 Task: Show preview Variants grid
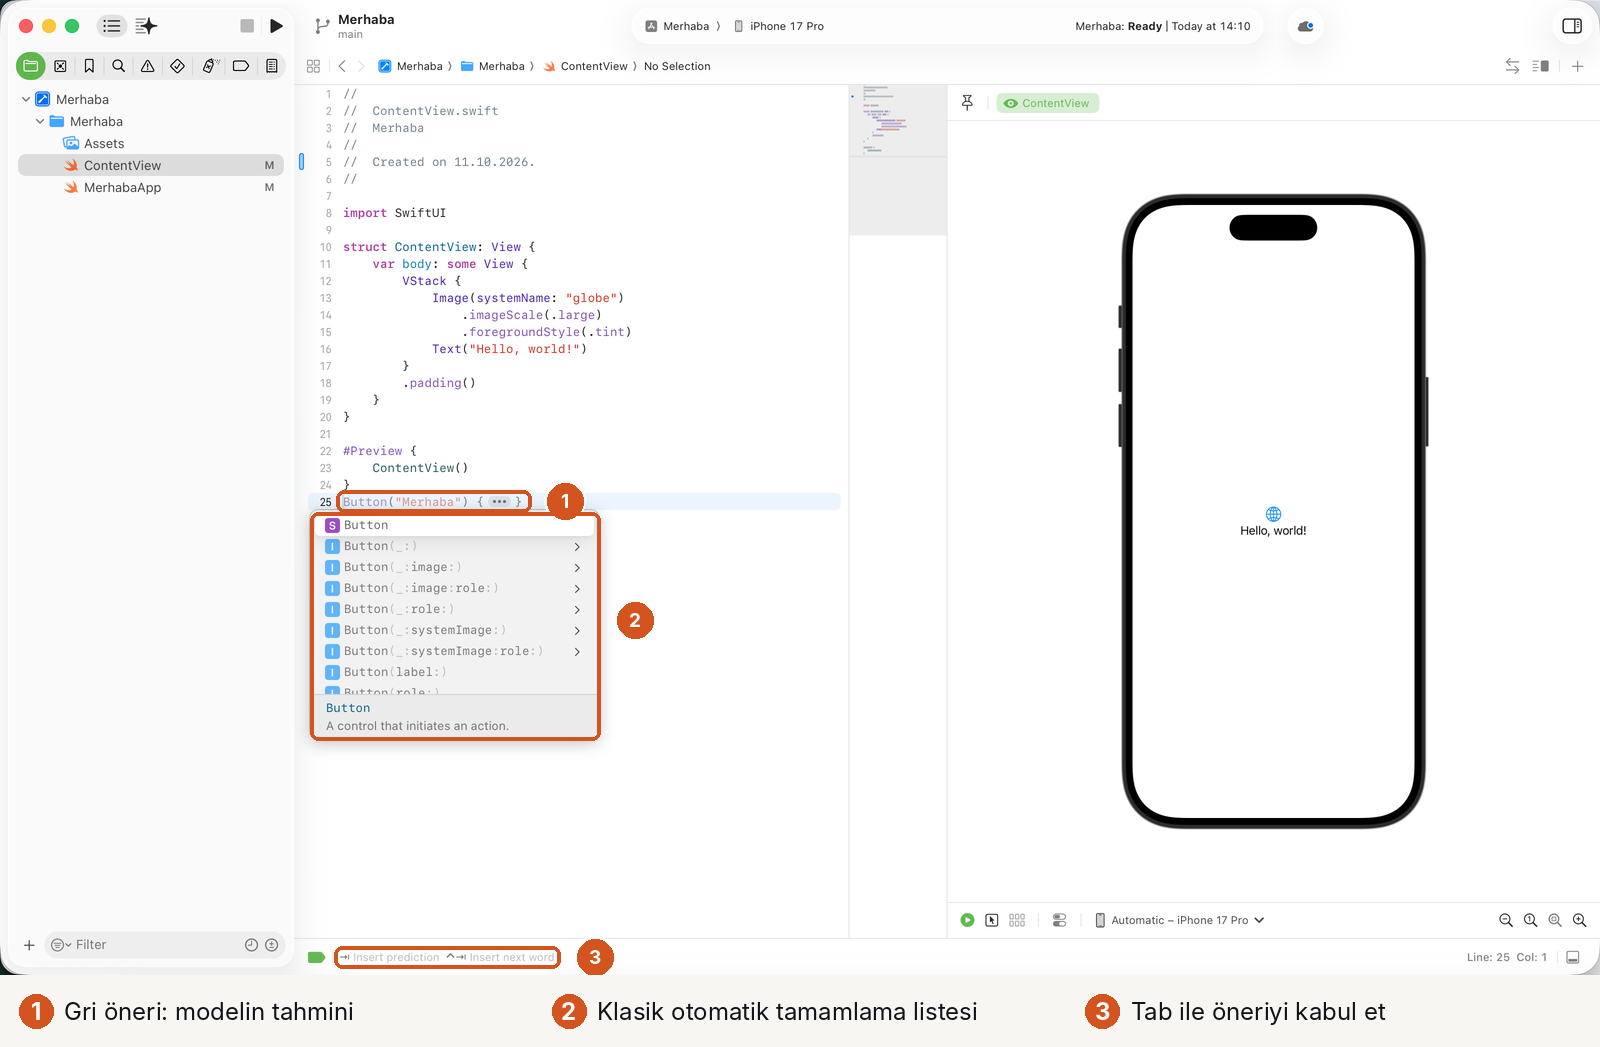(x=1017, y=920)
